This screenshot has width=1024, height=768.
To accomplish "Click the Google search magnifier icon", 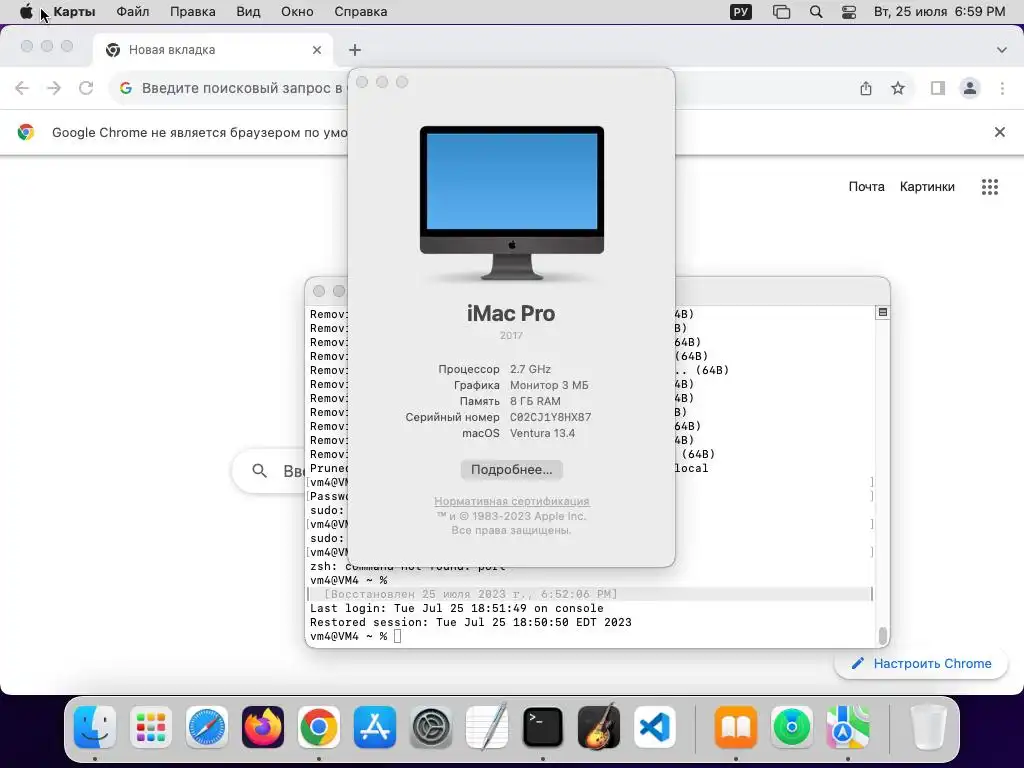I will coord(259,471).
